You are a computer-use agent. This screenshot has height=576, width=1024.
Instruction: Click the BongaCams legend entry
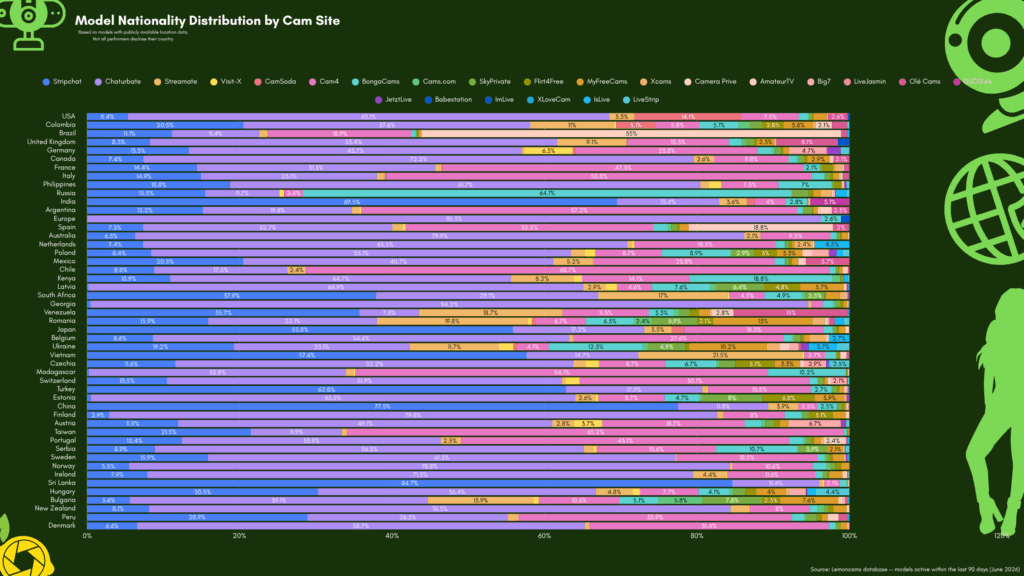tap(376, 82)
